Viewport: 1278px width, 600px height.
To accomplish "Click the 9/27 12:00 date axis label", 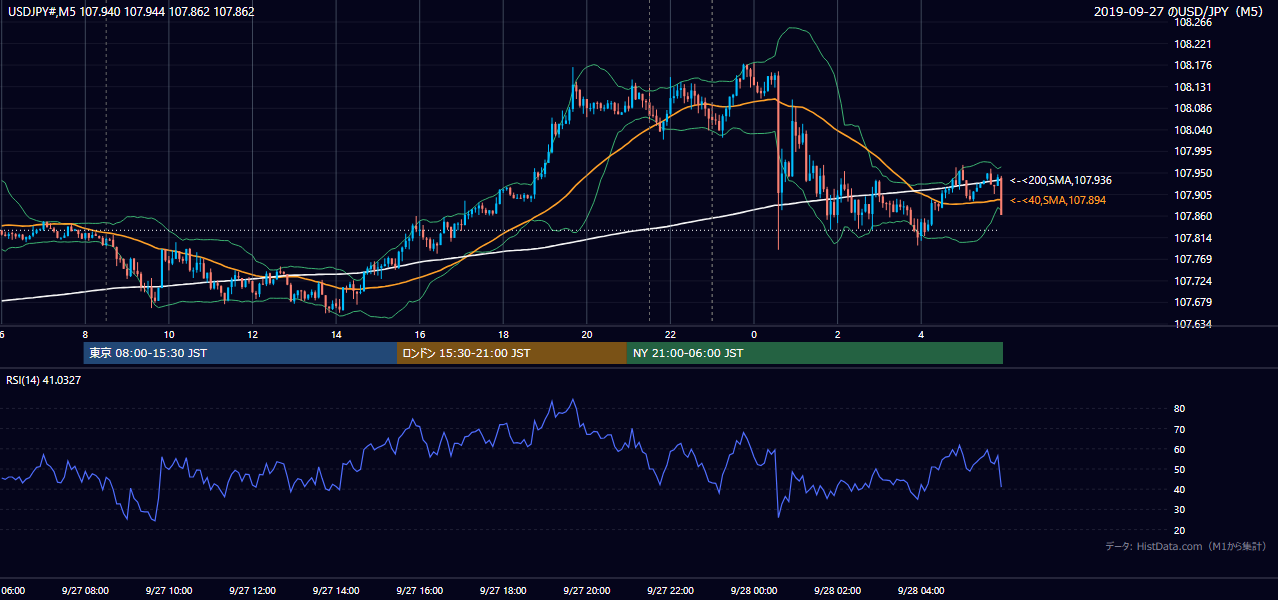I will (x=252, y=591).
